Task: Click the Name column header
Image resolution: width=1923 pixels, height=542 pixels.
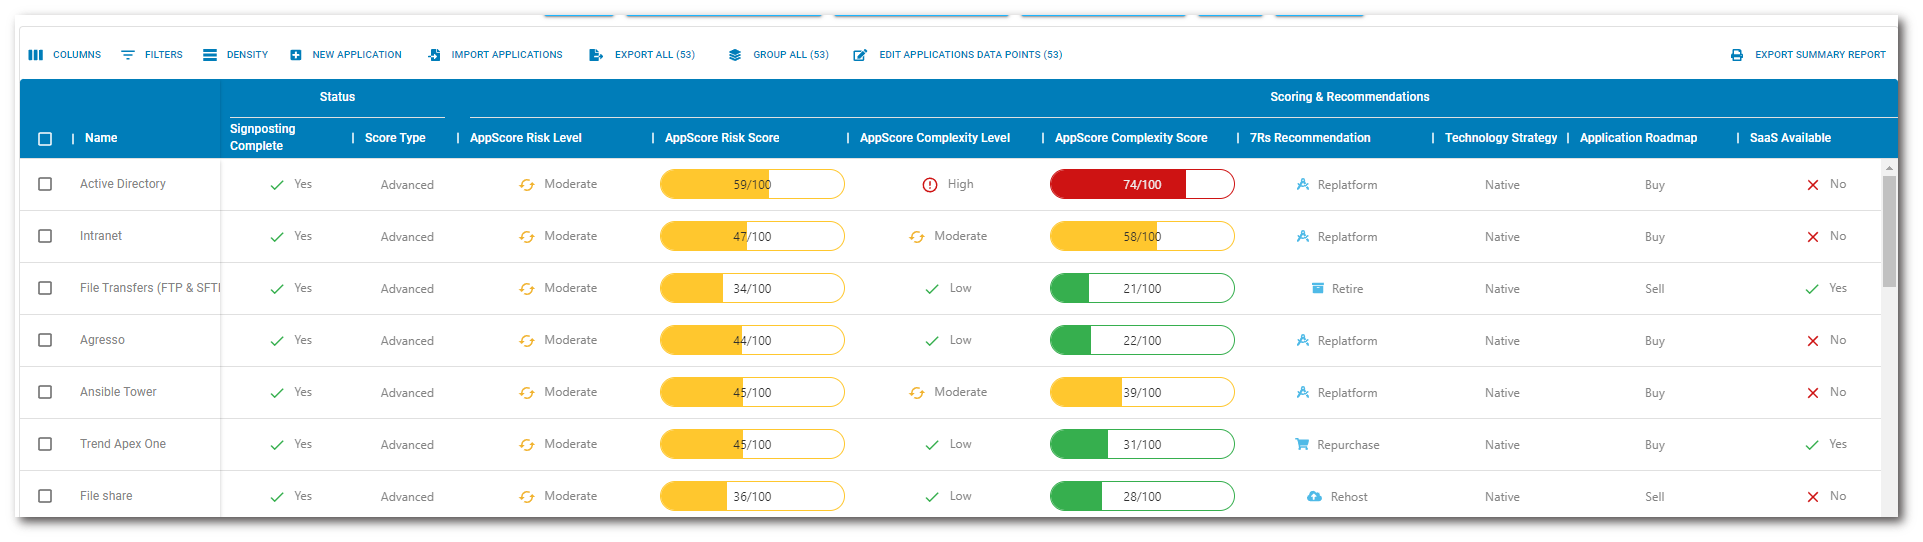Action: [x=101, y=138]
